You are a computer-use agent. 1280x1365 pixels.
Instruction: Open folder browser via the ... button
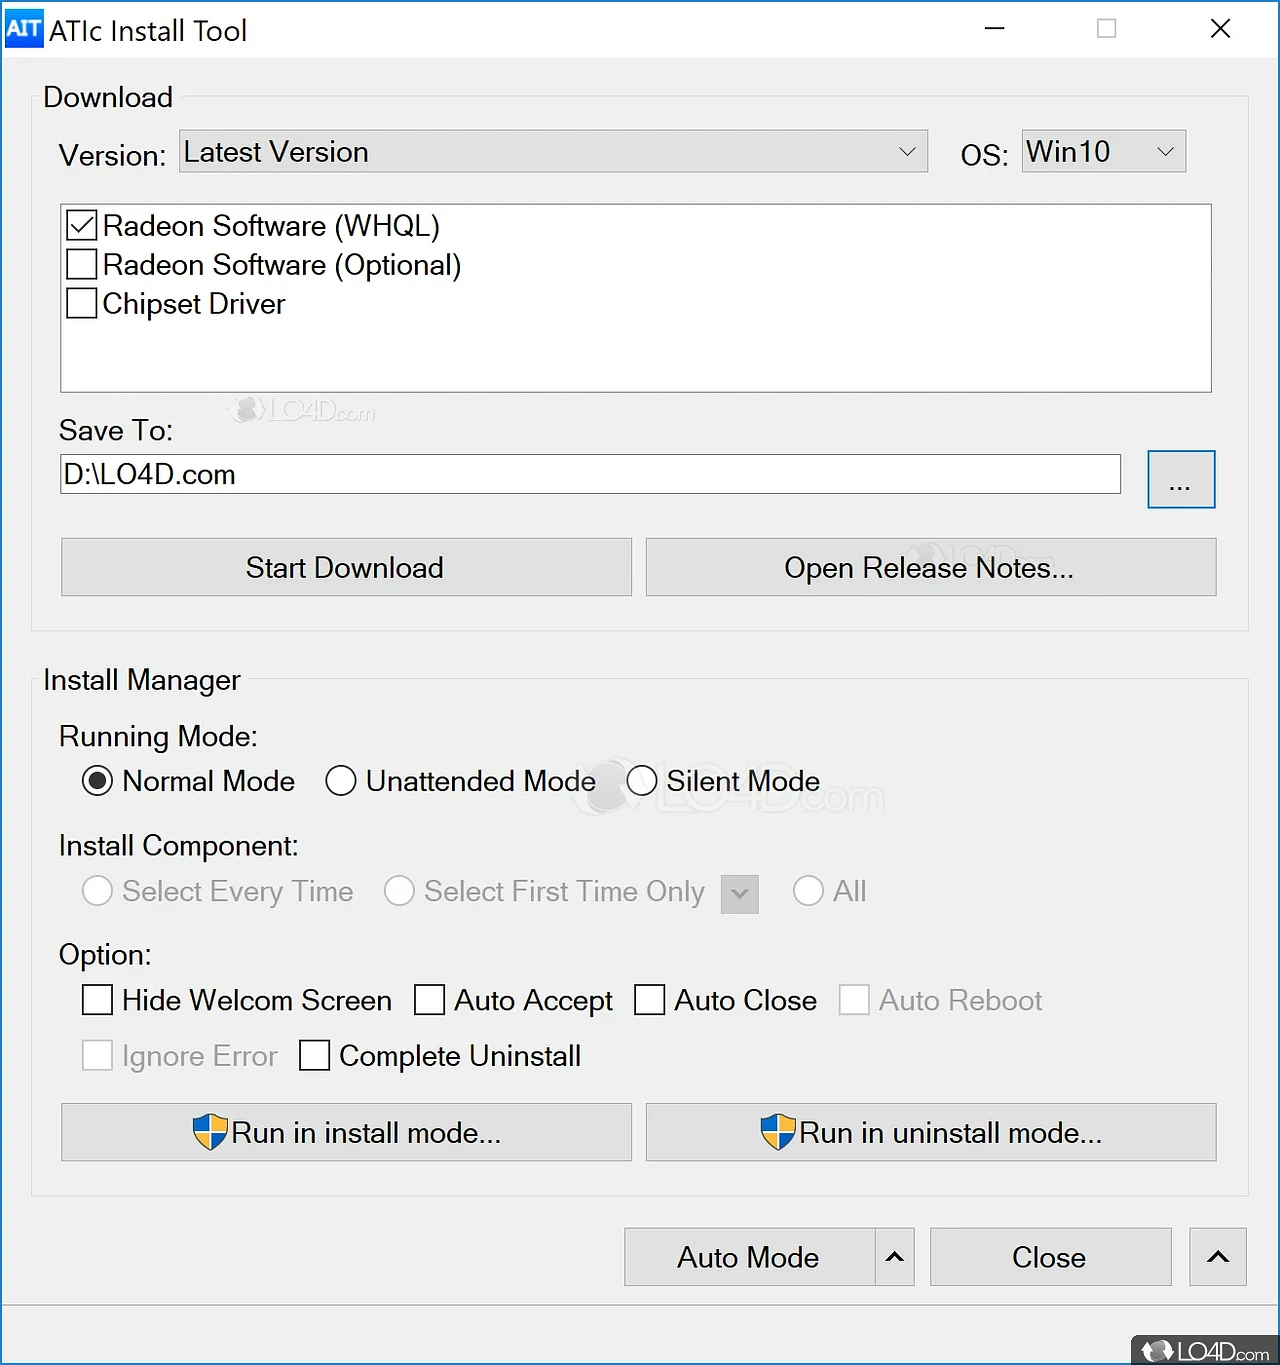(1180, 479)
